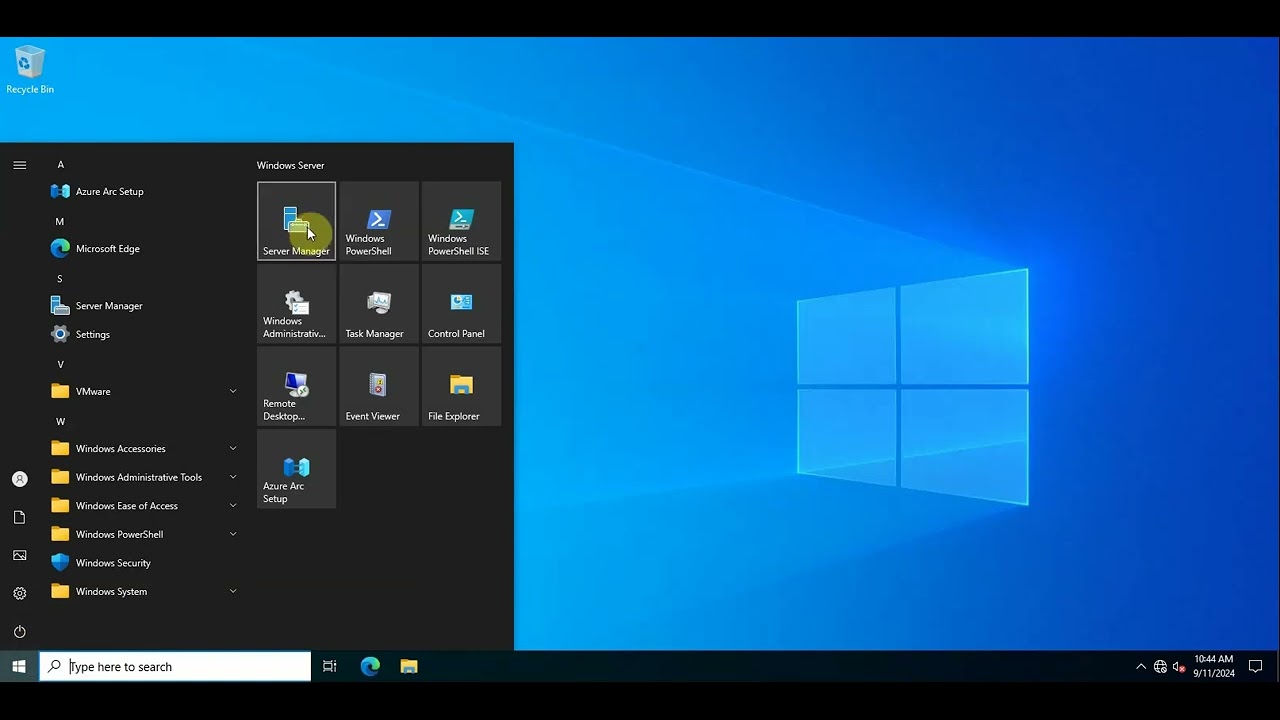Image resolution: width=1280 pixels, height=720 pixels.
Task: Open the Documents icon in Start sidebar
Action: click(x=20, y=517)
